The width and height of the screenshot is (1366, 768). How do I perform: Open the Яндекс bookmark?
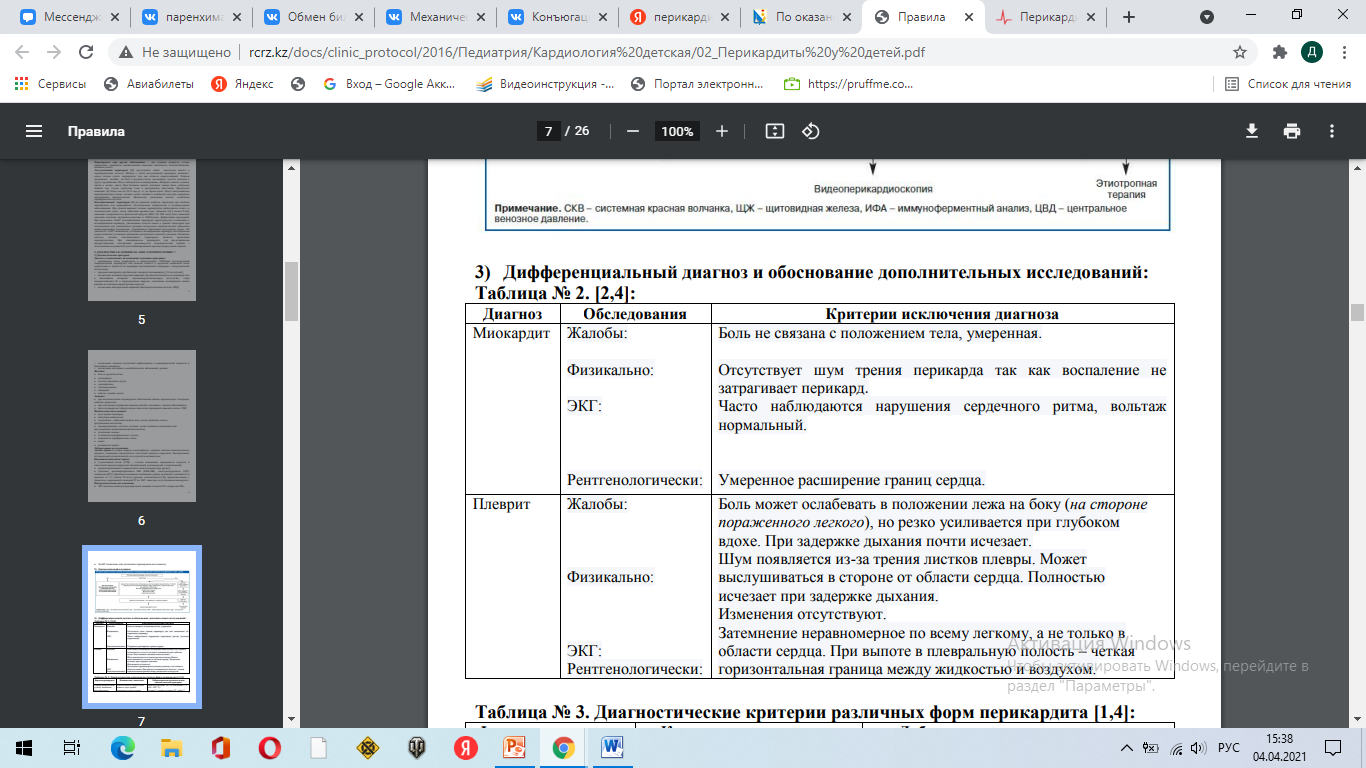pyautogui.click(x=242, y=84)
